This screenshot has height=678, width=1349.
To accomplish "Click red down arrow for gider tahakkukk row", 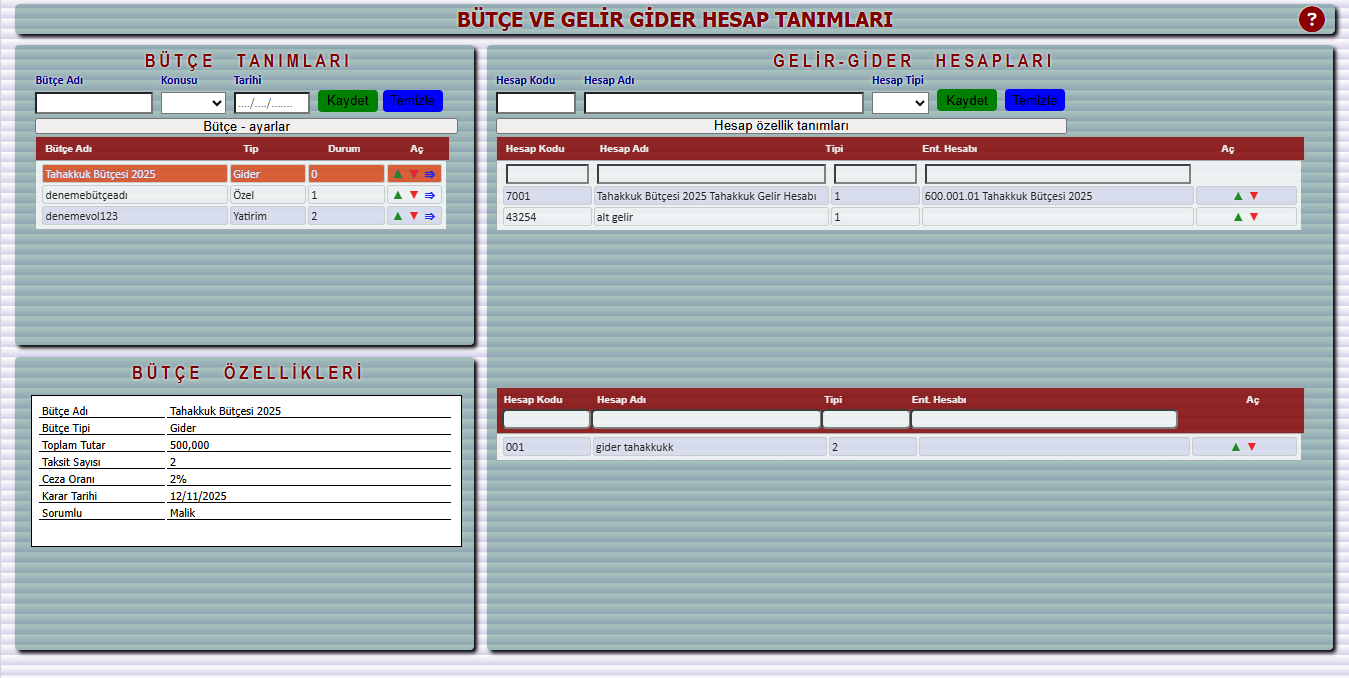I will (x=1252, y=447).
